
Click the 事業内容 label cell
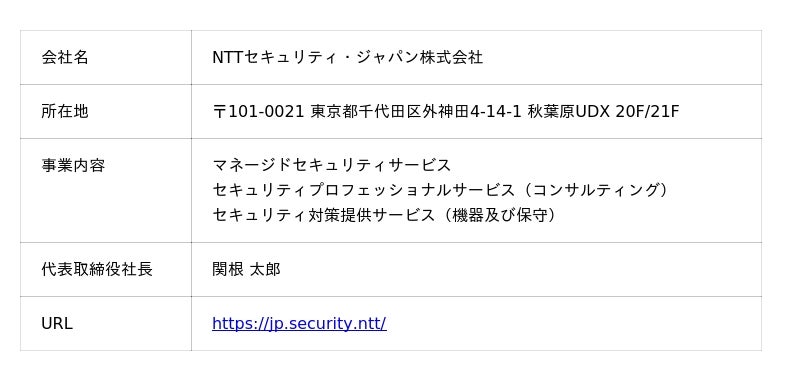point(106,190)
